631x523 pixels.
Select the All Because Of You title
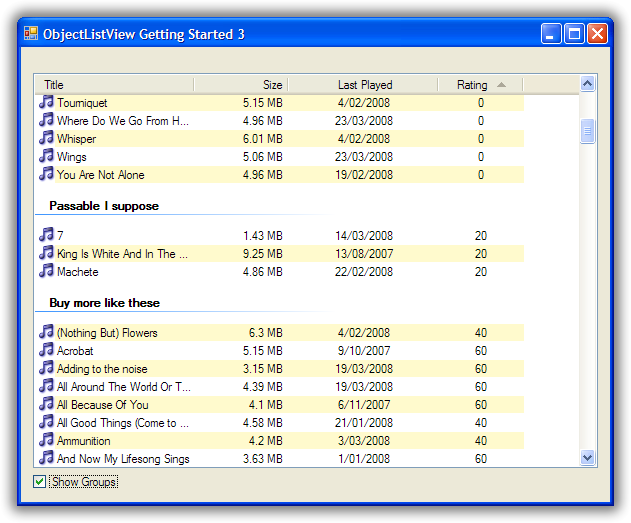[103, 405]
